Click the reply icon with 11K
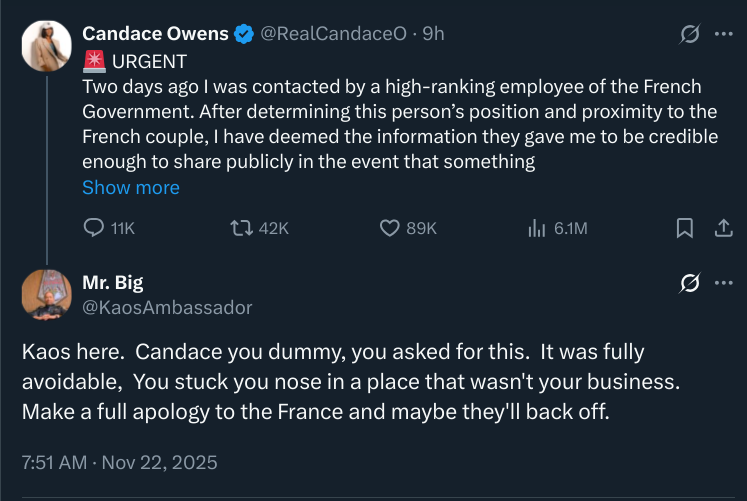Screen dimensions: 747x501 [x=94, y=228]
